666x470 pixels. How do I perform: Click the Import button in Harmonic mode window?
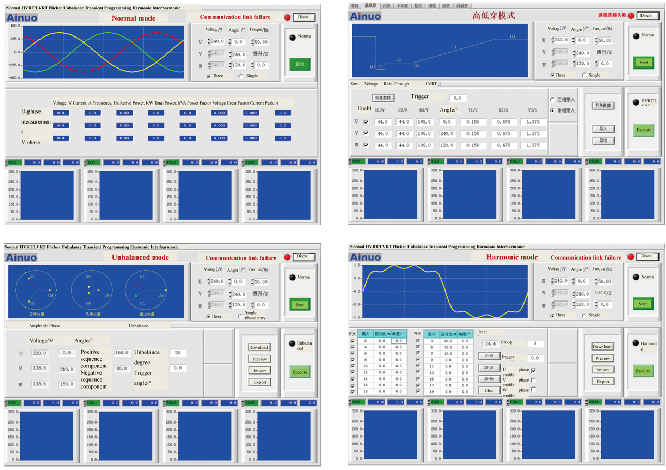click(602, 369)
